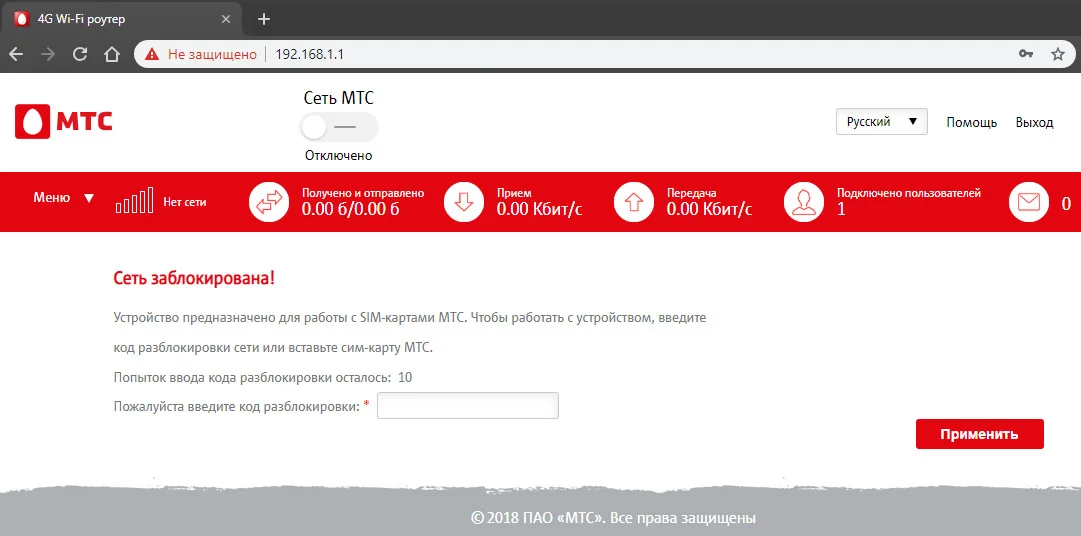Focus the unlock code input field

click(x=467, y=406)
